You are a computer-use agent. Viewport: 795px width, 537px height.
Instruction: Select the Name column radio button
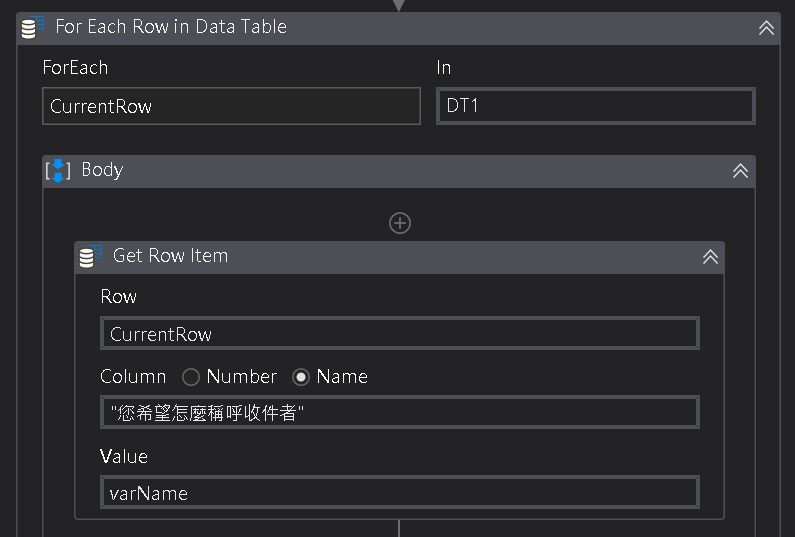click(301, 377)
